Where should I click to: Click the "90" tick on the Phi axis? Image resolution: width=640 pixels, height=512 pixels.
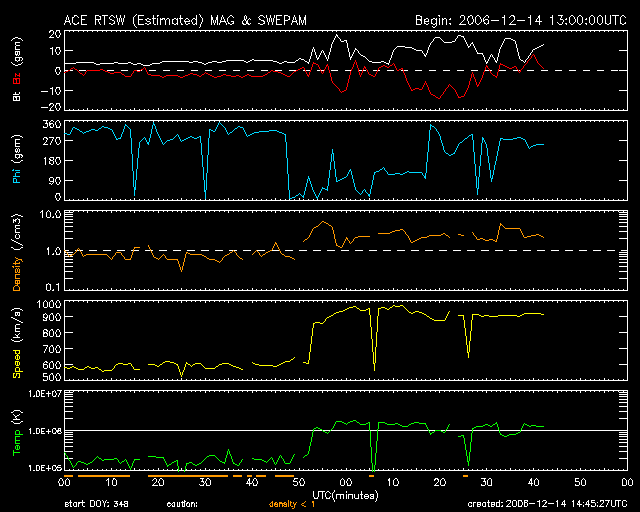(55, 180)
